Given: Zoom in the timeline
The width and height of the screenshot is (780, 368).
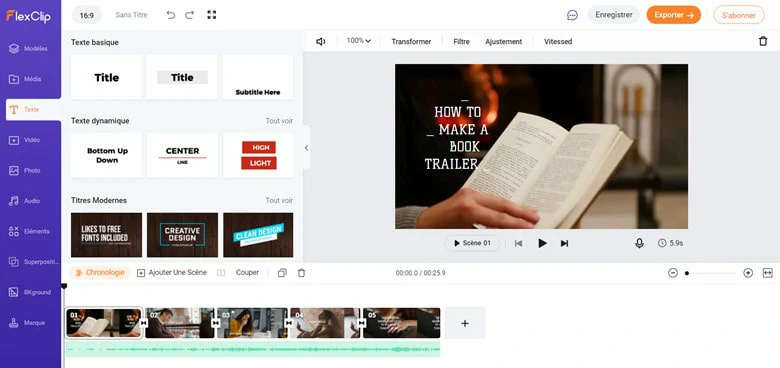Looking at the screenshot, I should click(748, 273).
